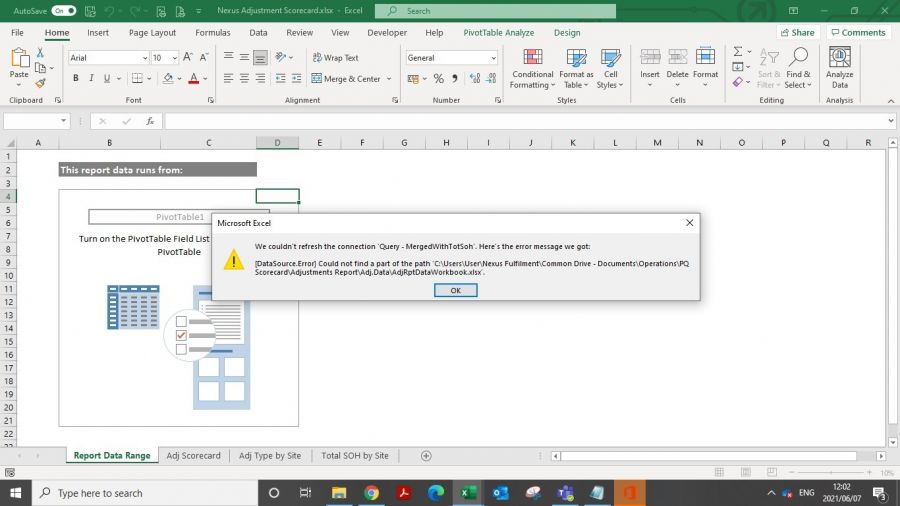
Task: Switch to the Design ribbon tab
Action: pos(567,33)
